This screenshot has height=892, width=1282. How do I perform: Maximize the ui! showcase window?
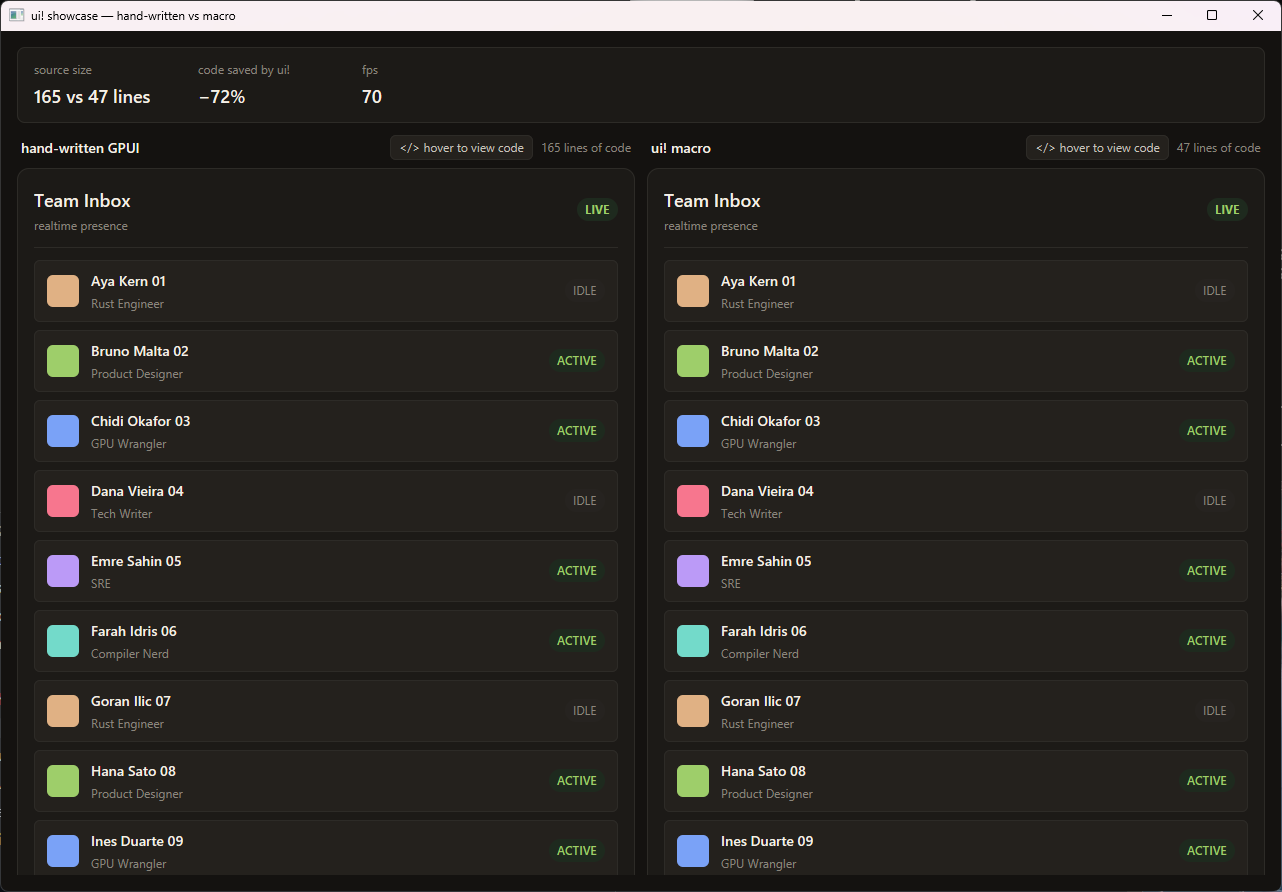1212,15
